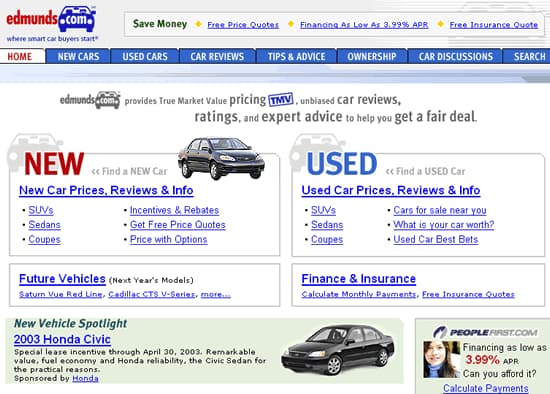The image size is (550, 394).
Task: Open What is your car worth? link
Action: point(444,225)
